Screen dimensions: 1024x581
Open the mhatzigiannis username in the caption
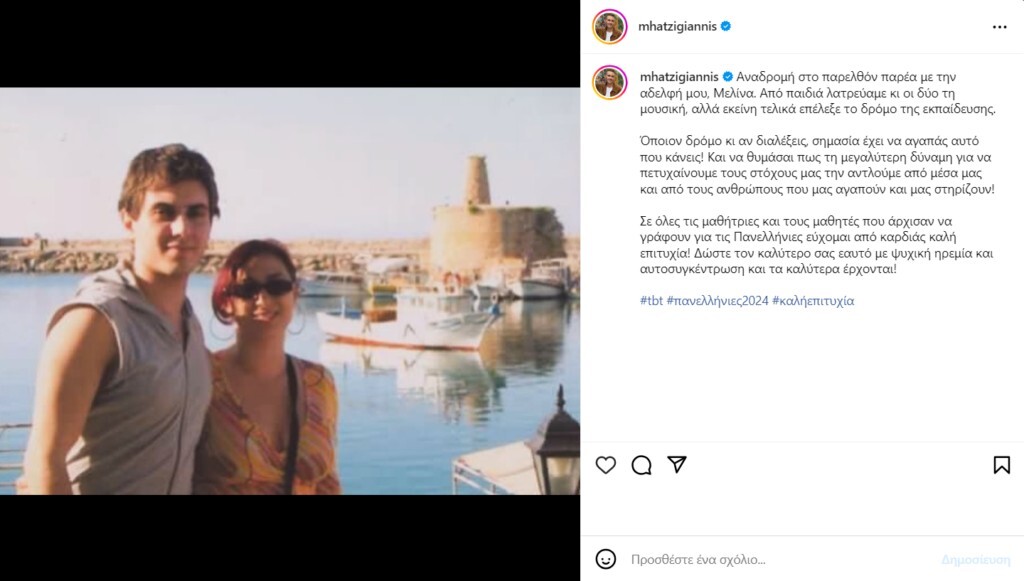point(677,77)
